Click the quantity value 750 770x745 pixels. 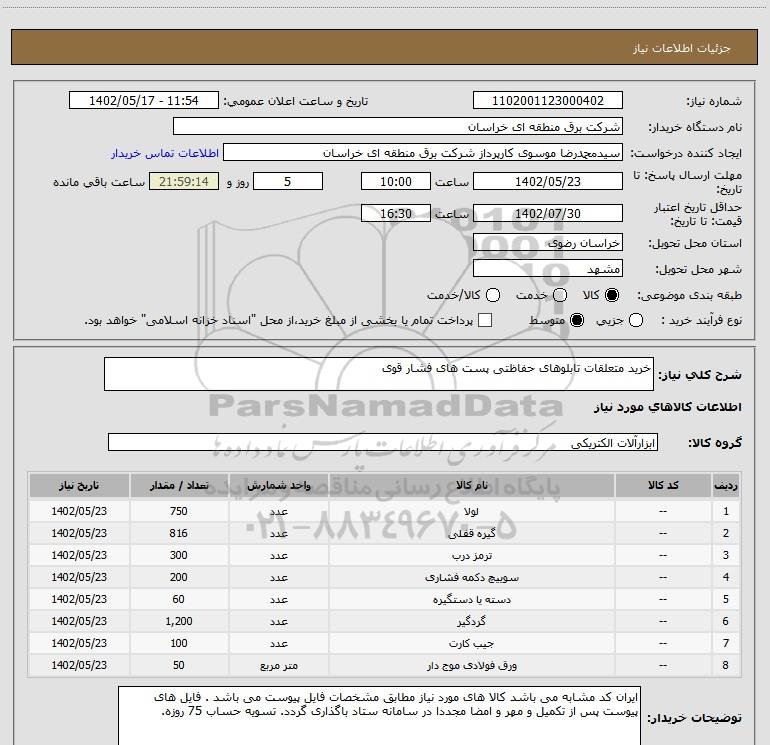click(179, 511)
